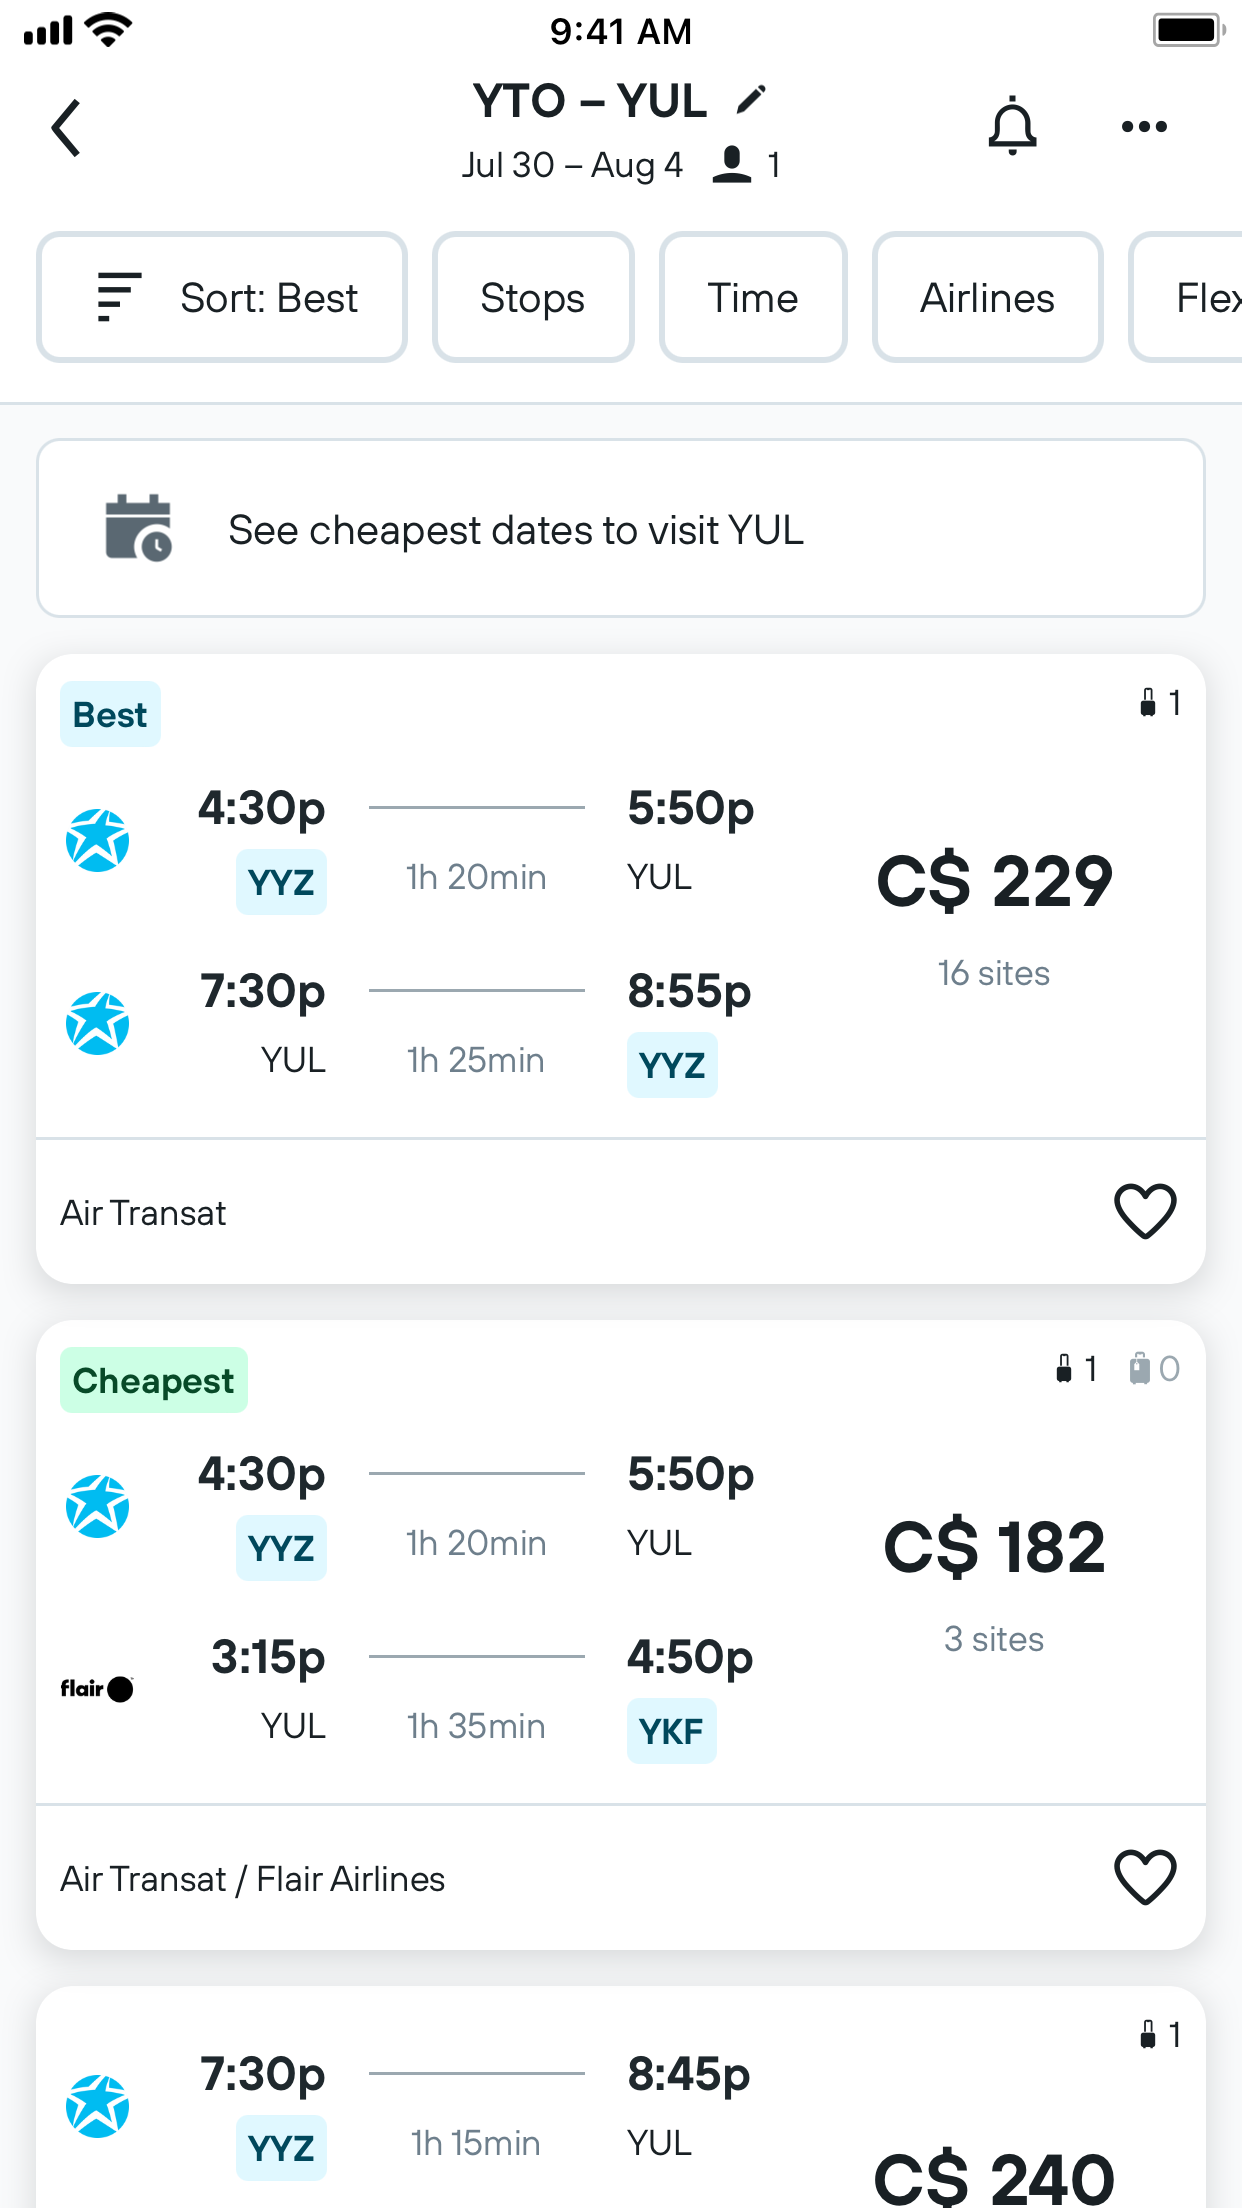Edit the route using the pencil icon
The image size is (1242, 2208).
click(750, 100)
